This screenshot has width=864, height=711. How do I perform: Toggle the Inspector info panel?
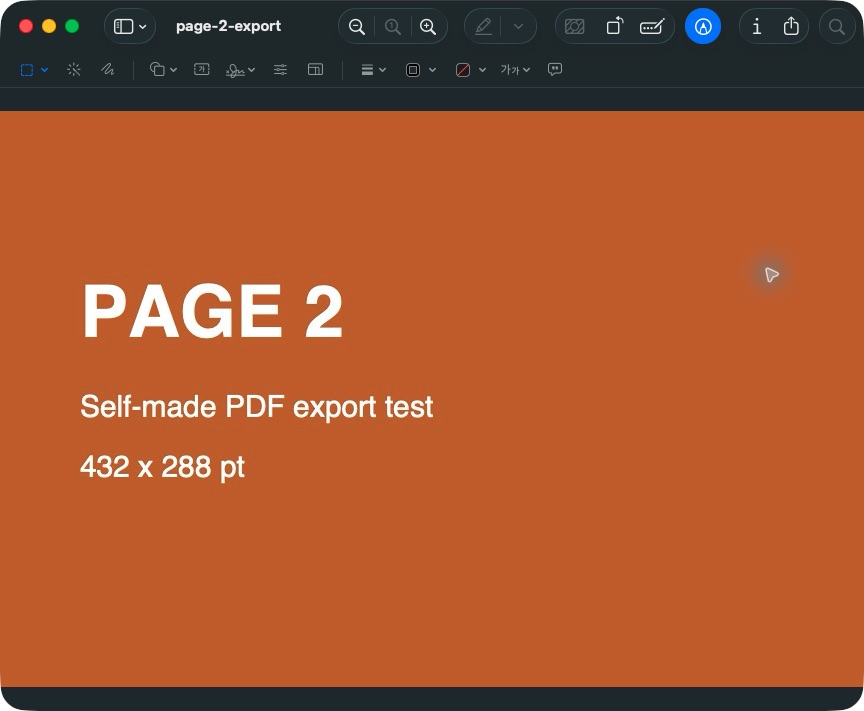pyautogui.click(x=757, y=26)
